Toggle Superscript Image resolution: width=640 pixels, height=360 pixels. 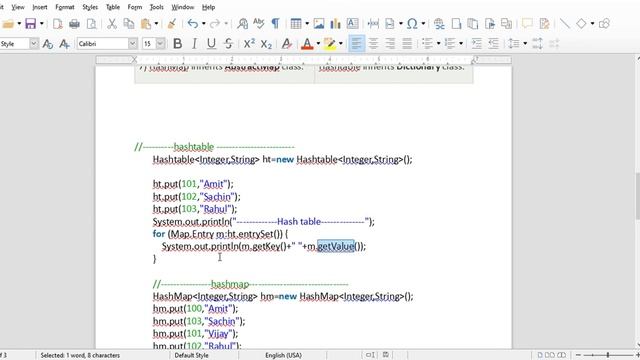pyautogui.click(x=249, y=43)
